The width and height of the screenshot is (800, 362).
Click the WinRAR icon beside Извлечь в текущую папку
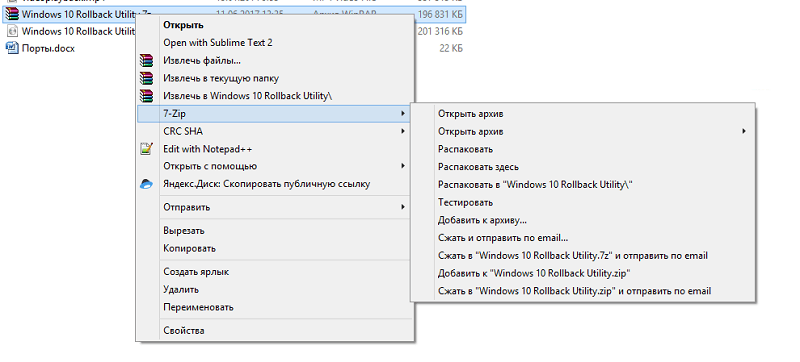click(146, 79)
